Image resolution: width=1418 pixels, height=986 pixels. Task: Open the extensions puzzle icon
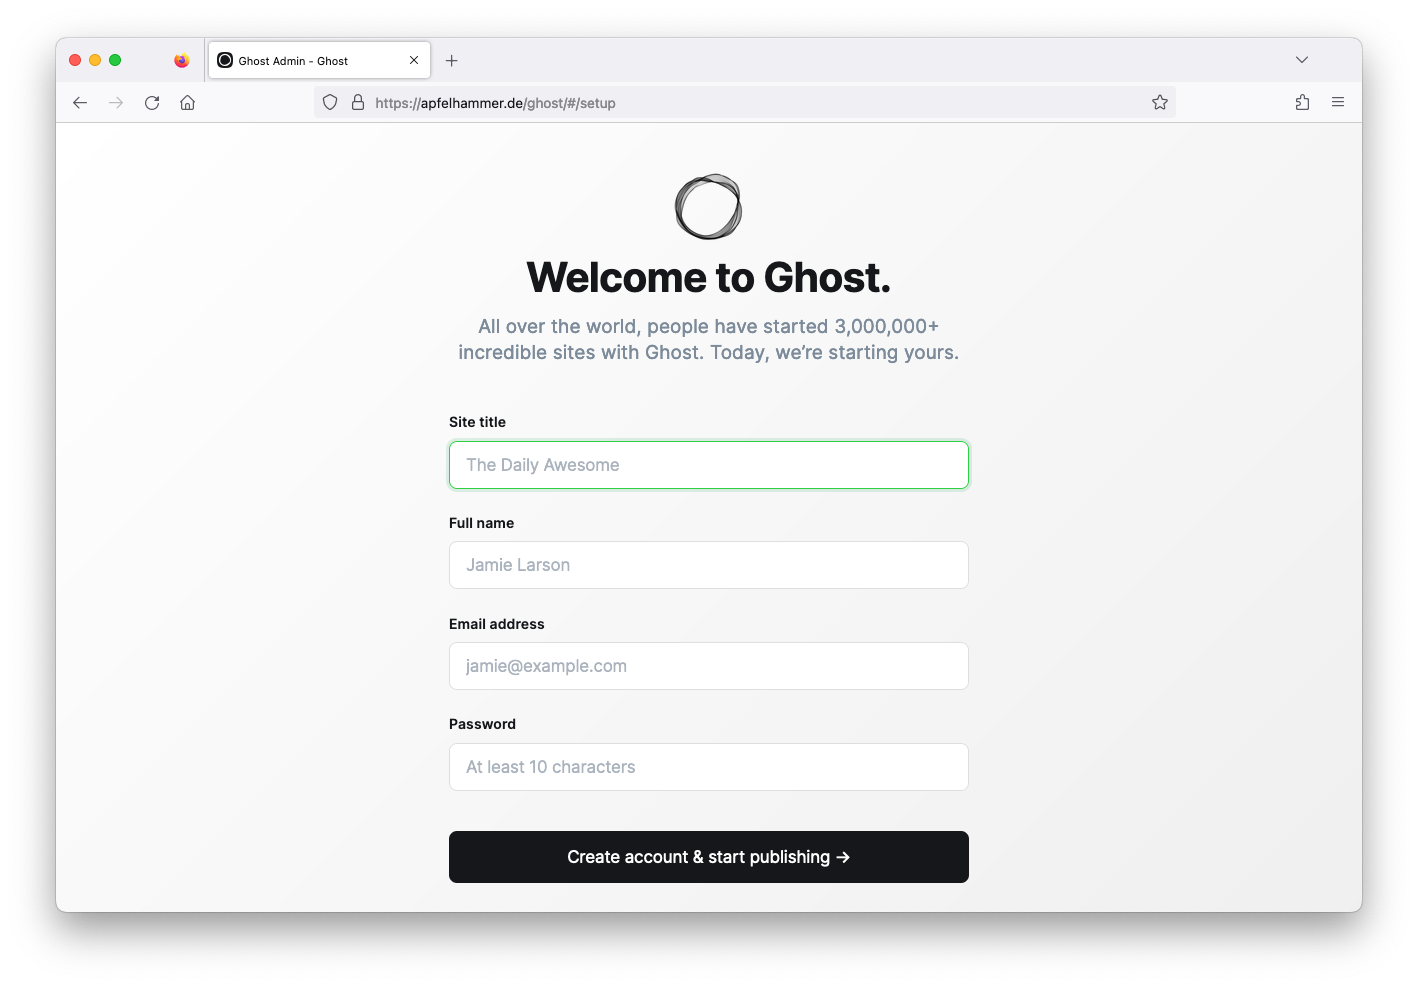pos(1302,102)
